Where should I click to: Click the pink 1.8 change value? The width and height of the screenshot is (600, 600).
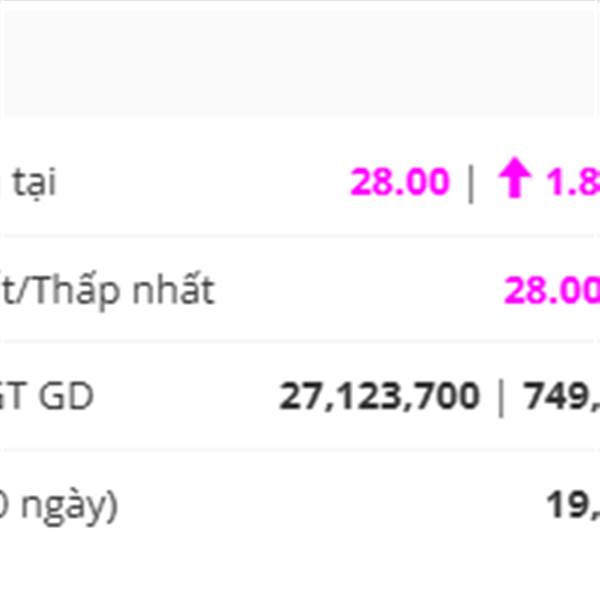click(572, 183)
